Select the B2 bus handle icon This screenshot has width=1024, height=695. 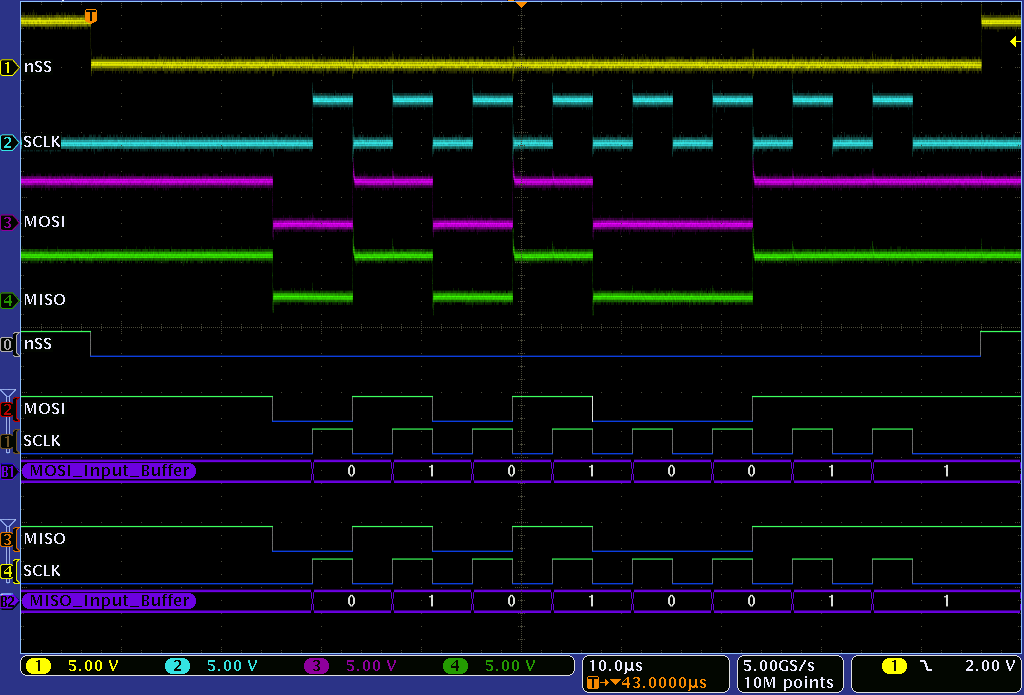point(9,601)
